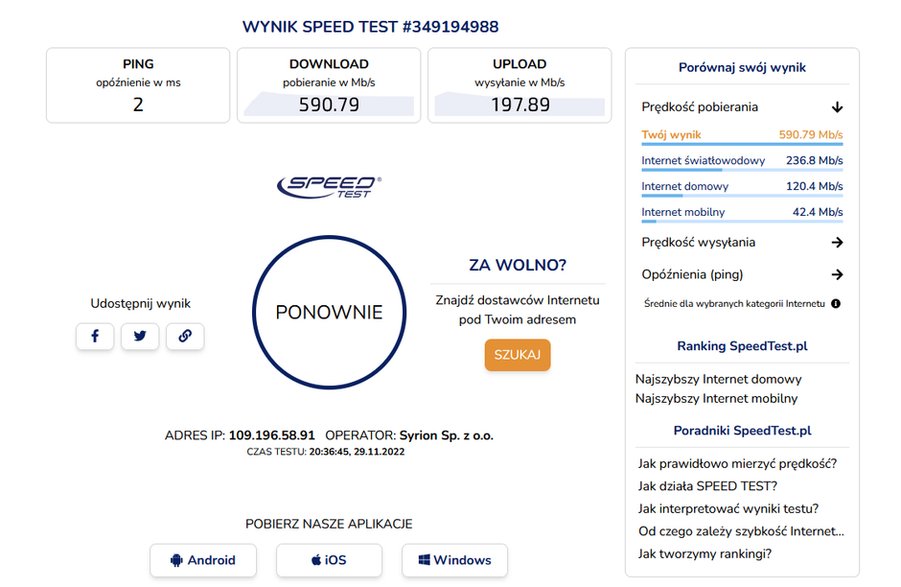Open the Jak działa SPEED TEST? guide
This screenshot has width=901, height=587.
tap(707, 486)
